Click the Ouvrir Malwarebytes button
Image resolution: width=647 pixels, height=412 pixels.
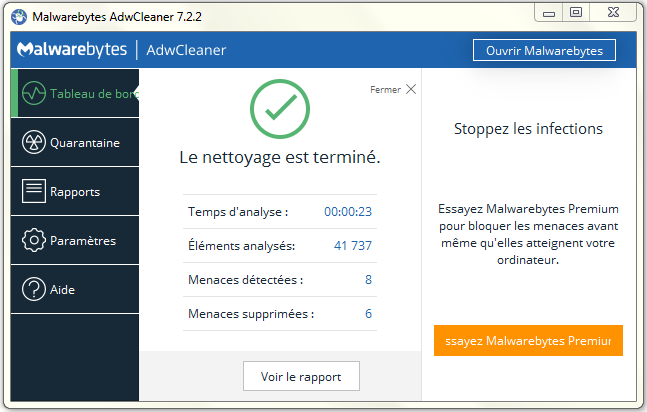coord(544,50)
